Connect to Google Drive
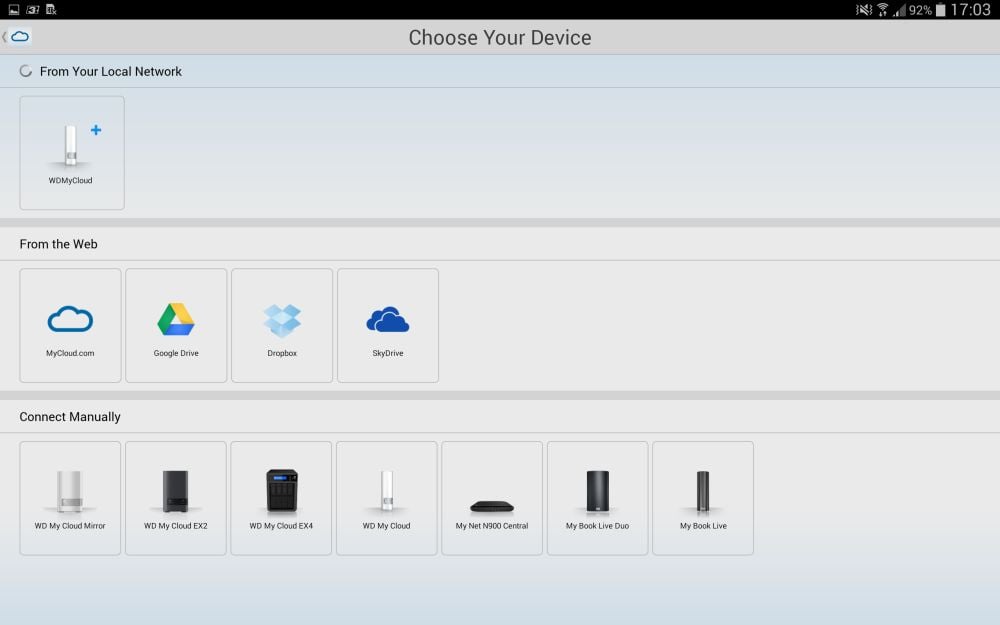Screen dimensions: 1000x625 (176, 325)
